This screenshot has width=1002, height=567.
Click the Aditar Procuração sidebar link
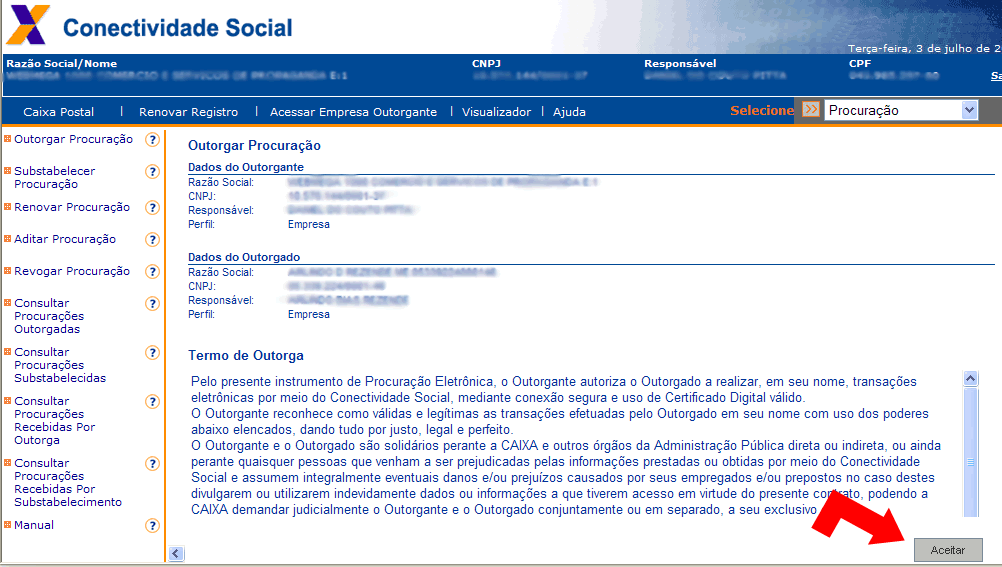click(65, 239)
